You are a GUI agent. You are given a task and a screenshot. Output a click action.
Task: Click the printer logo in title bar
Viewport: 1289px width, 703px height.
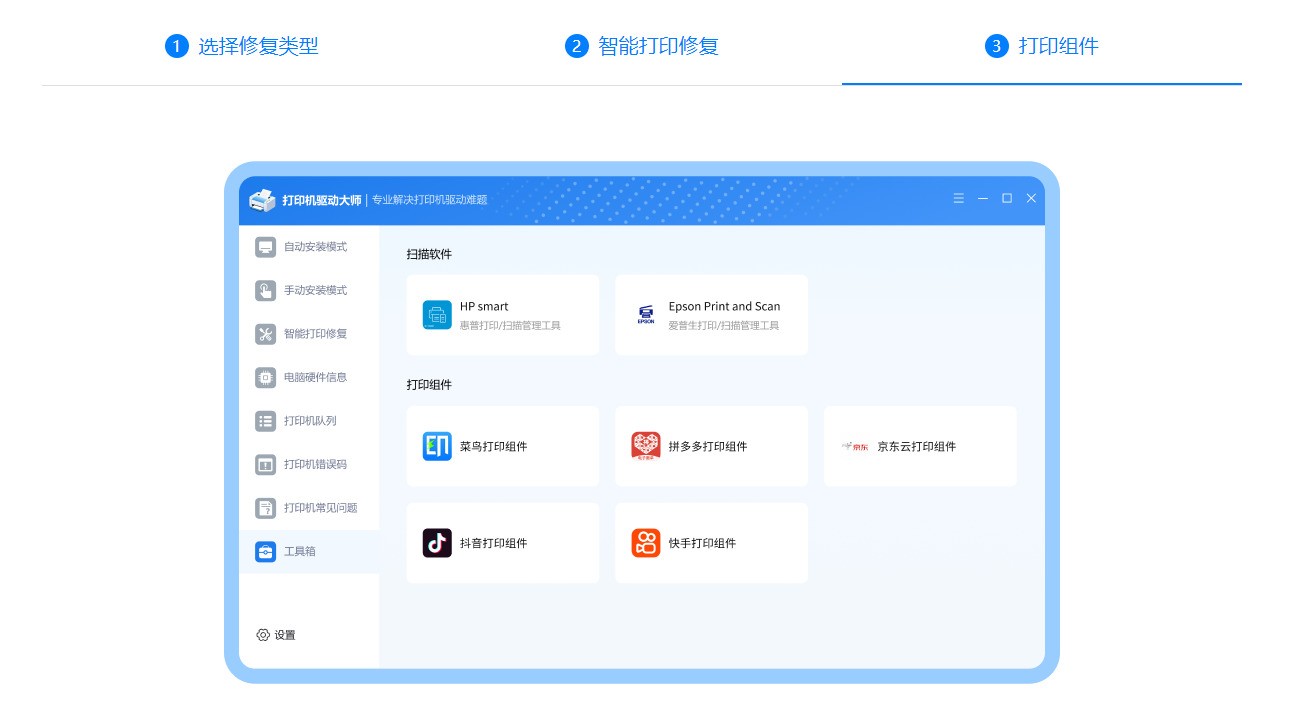coord(262,200)
